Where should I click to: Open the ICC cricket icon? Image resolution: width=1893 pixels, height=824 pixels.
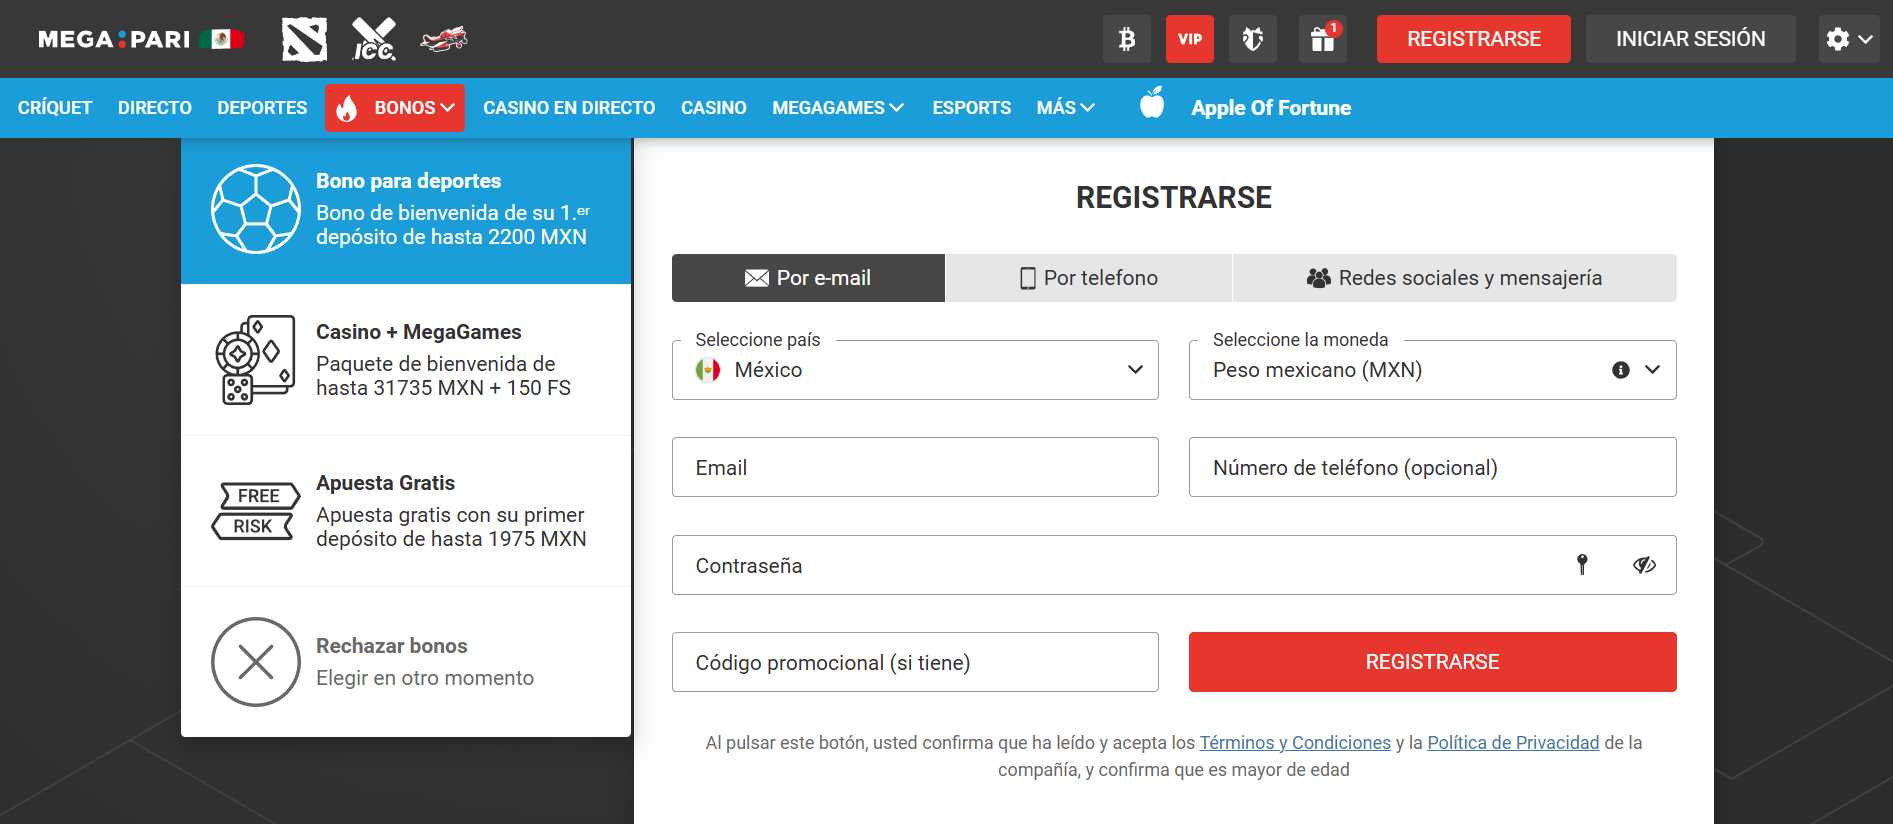click(374, 40)
